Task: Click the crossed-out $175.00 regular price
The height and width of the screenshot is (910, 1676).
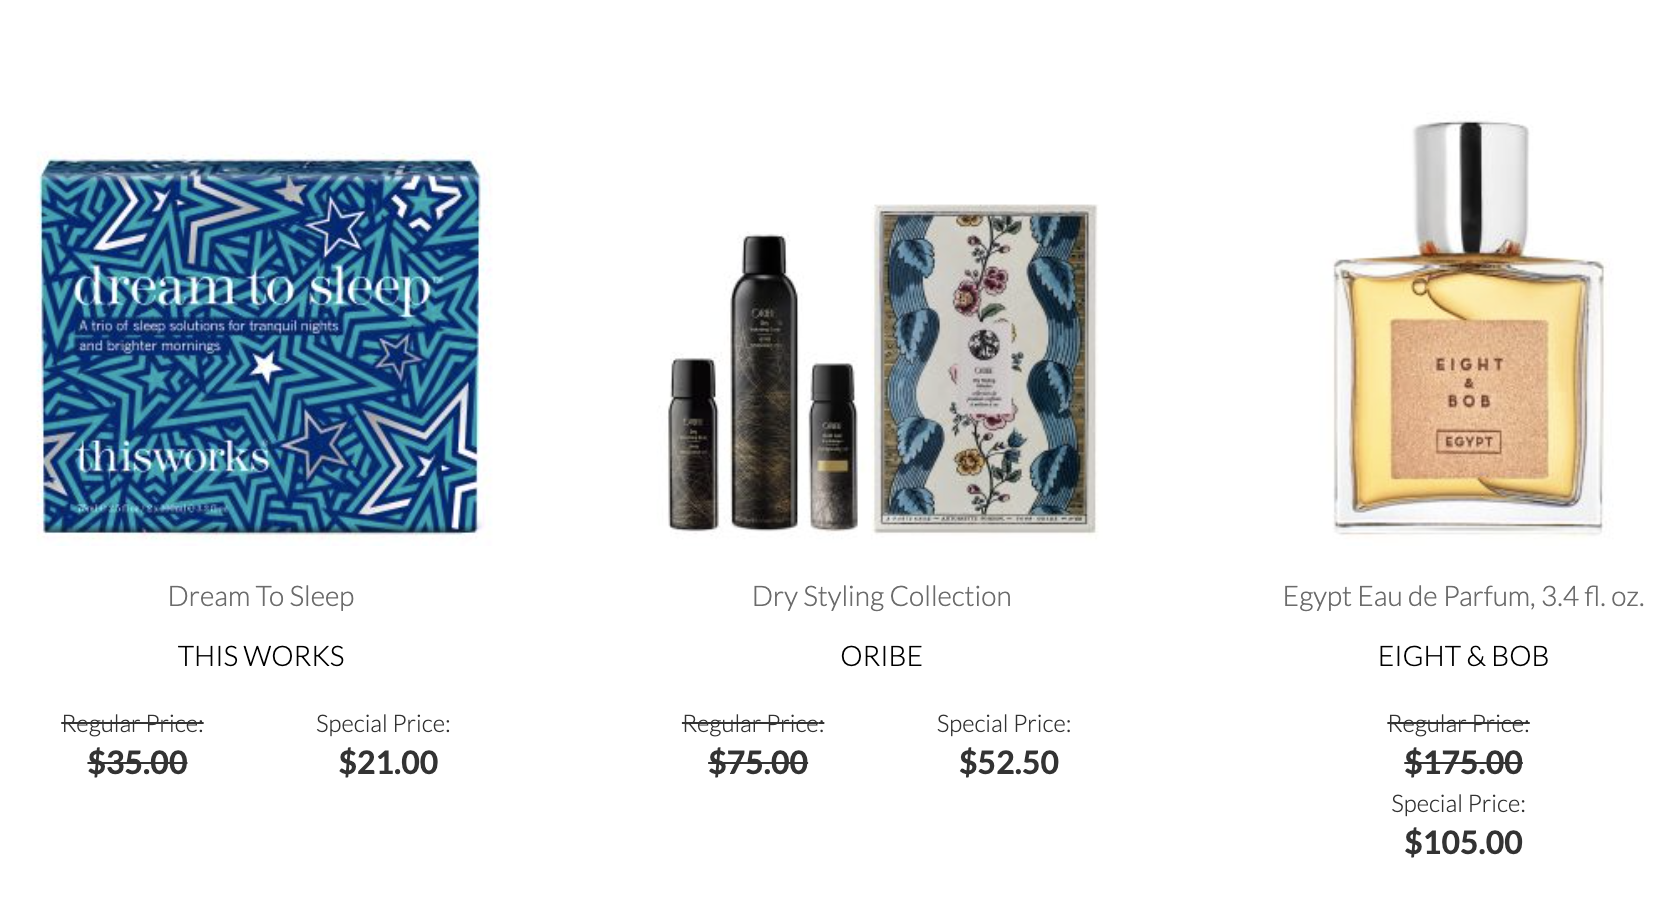Action: [1463, 762]
